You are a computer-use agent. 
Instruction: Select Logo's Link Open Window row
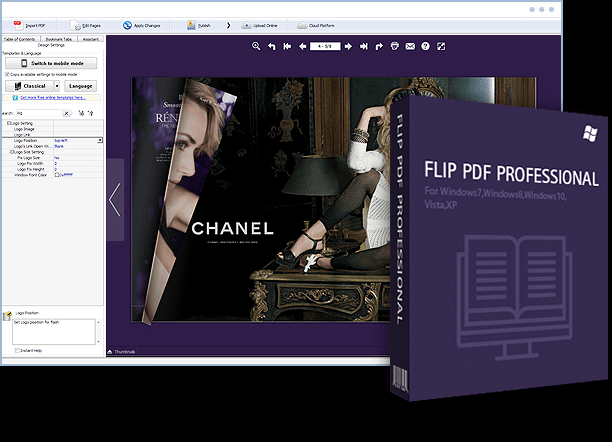tap(53, 146)
